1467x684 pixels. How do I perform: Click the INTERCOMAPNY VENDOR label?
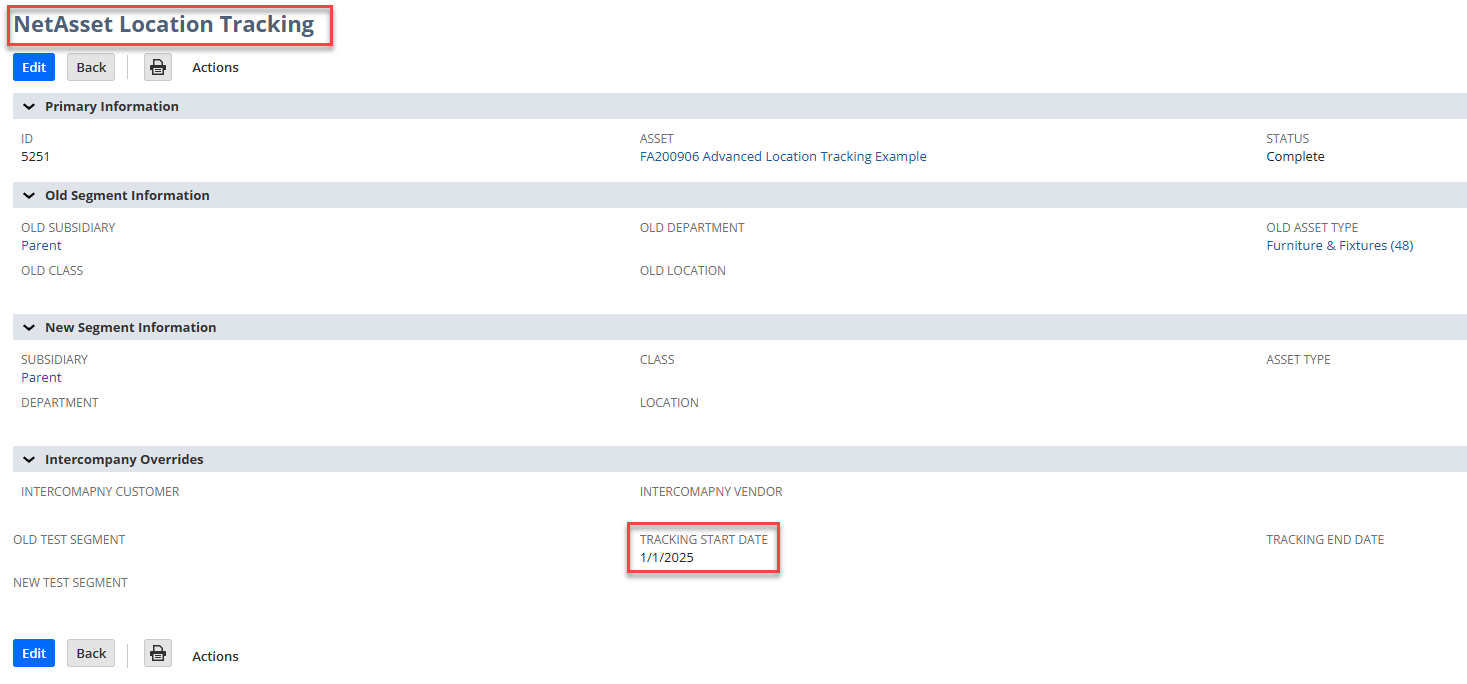coord(711,491)
